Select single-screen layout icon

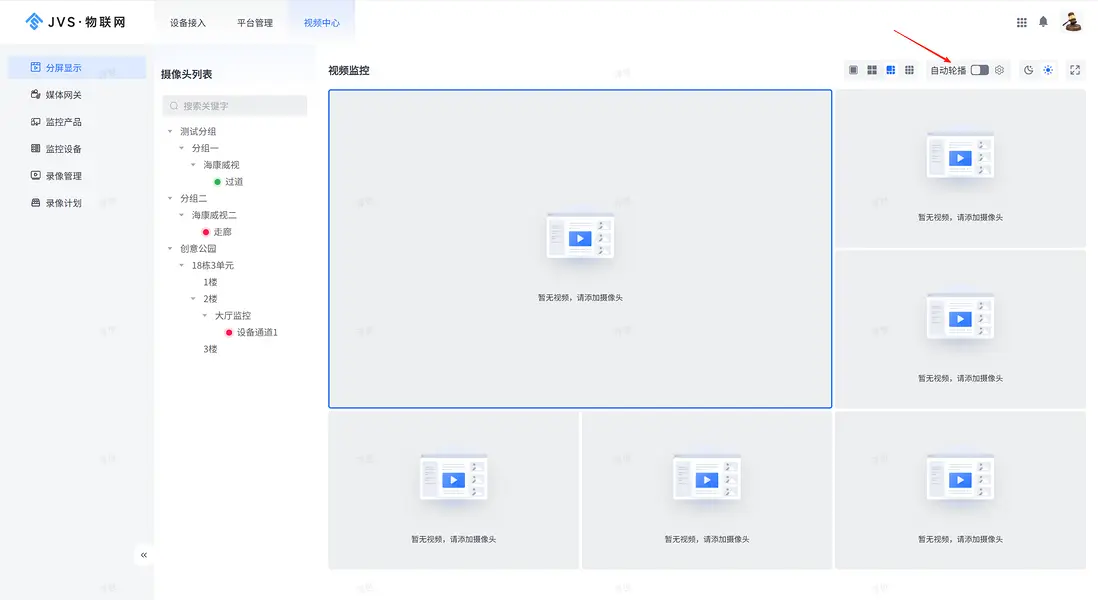(853, 70)
